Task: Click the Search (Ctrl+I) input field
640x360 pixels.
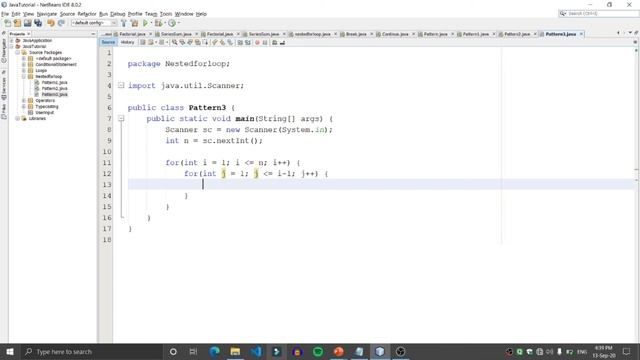Action: 598,13
